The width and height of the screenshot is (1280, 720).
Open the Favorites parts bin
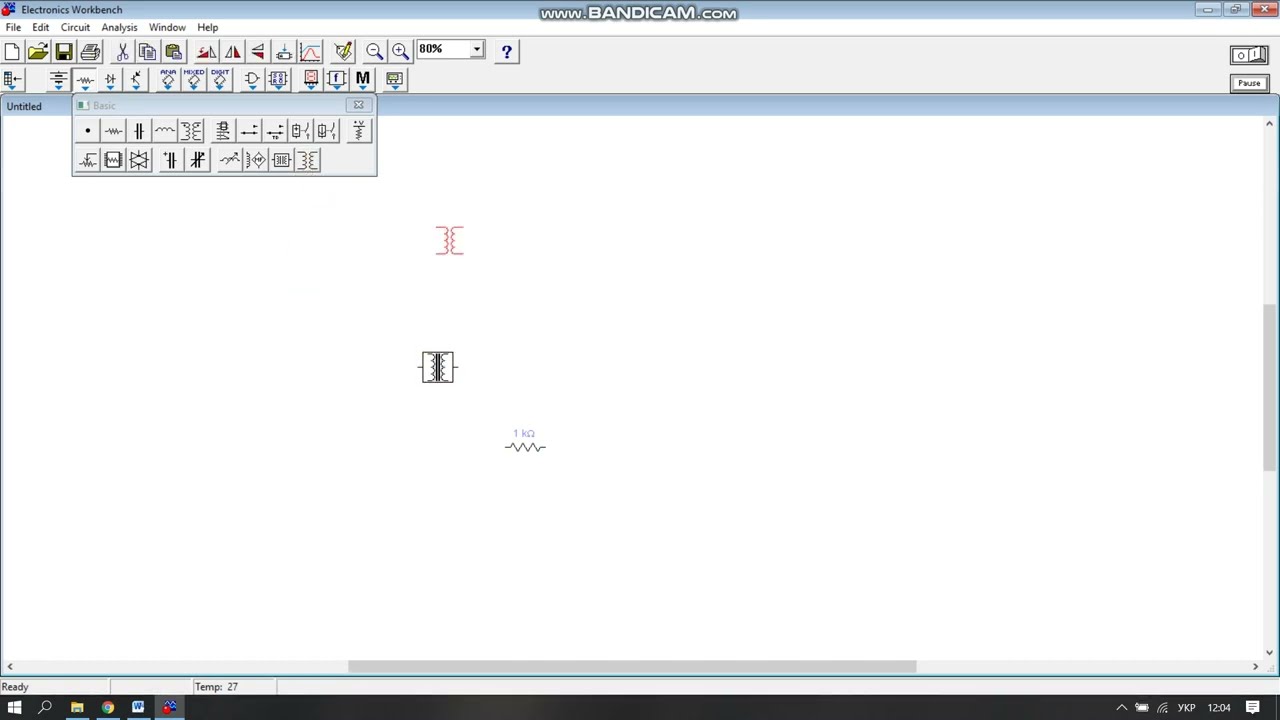pyautogui.click(x=13, y=79)
